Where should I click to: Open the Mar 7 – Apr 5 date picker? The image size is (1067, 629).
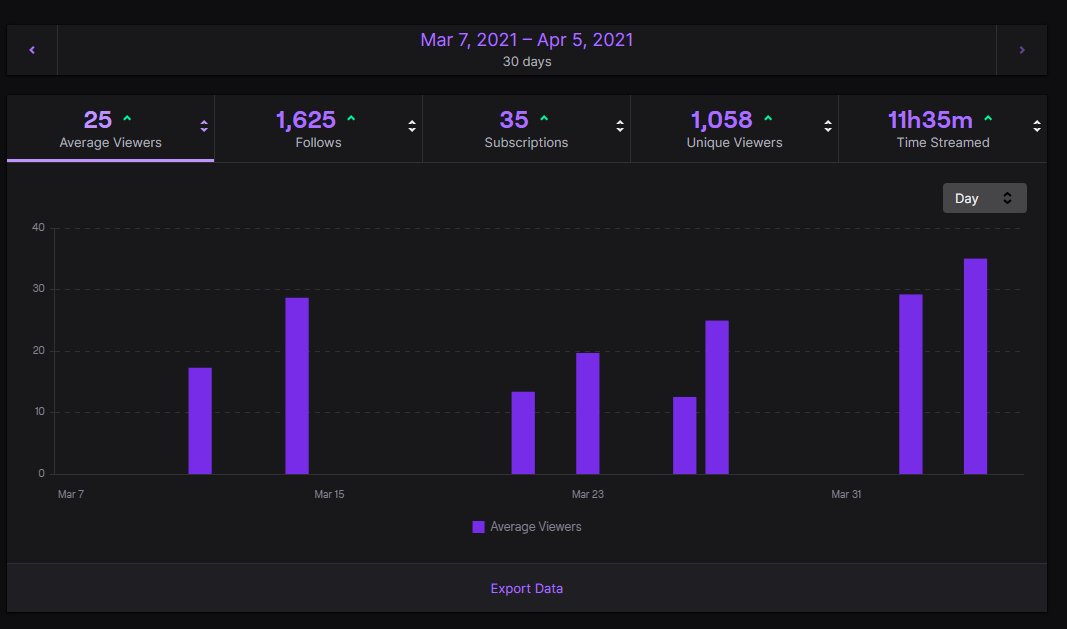coord(526,49)
